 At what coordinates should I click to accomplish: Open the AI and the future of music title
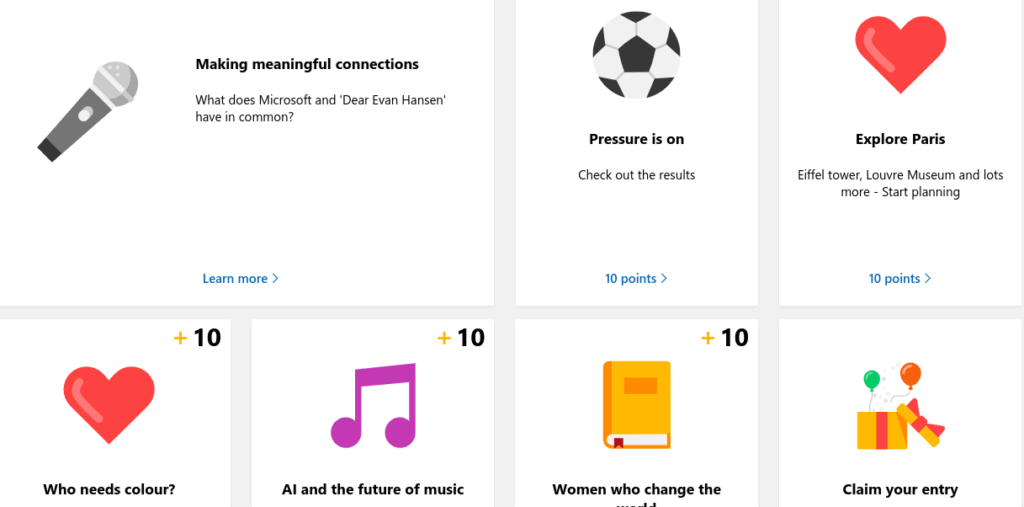(373, 489)
